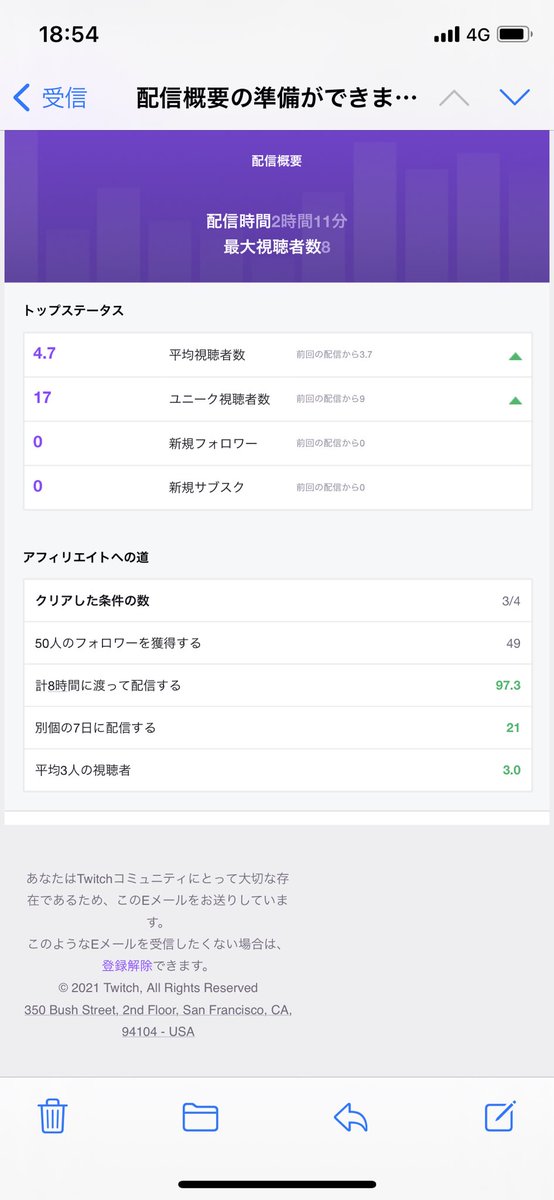Open the previous message with the up chevron
Image resolution: width=554 pixels, height=1200 pixels.
(x=454, y=97)
